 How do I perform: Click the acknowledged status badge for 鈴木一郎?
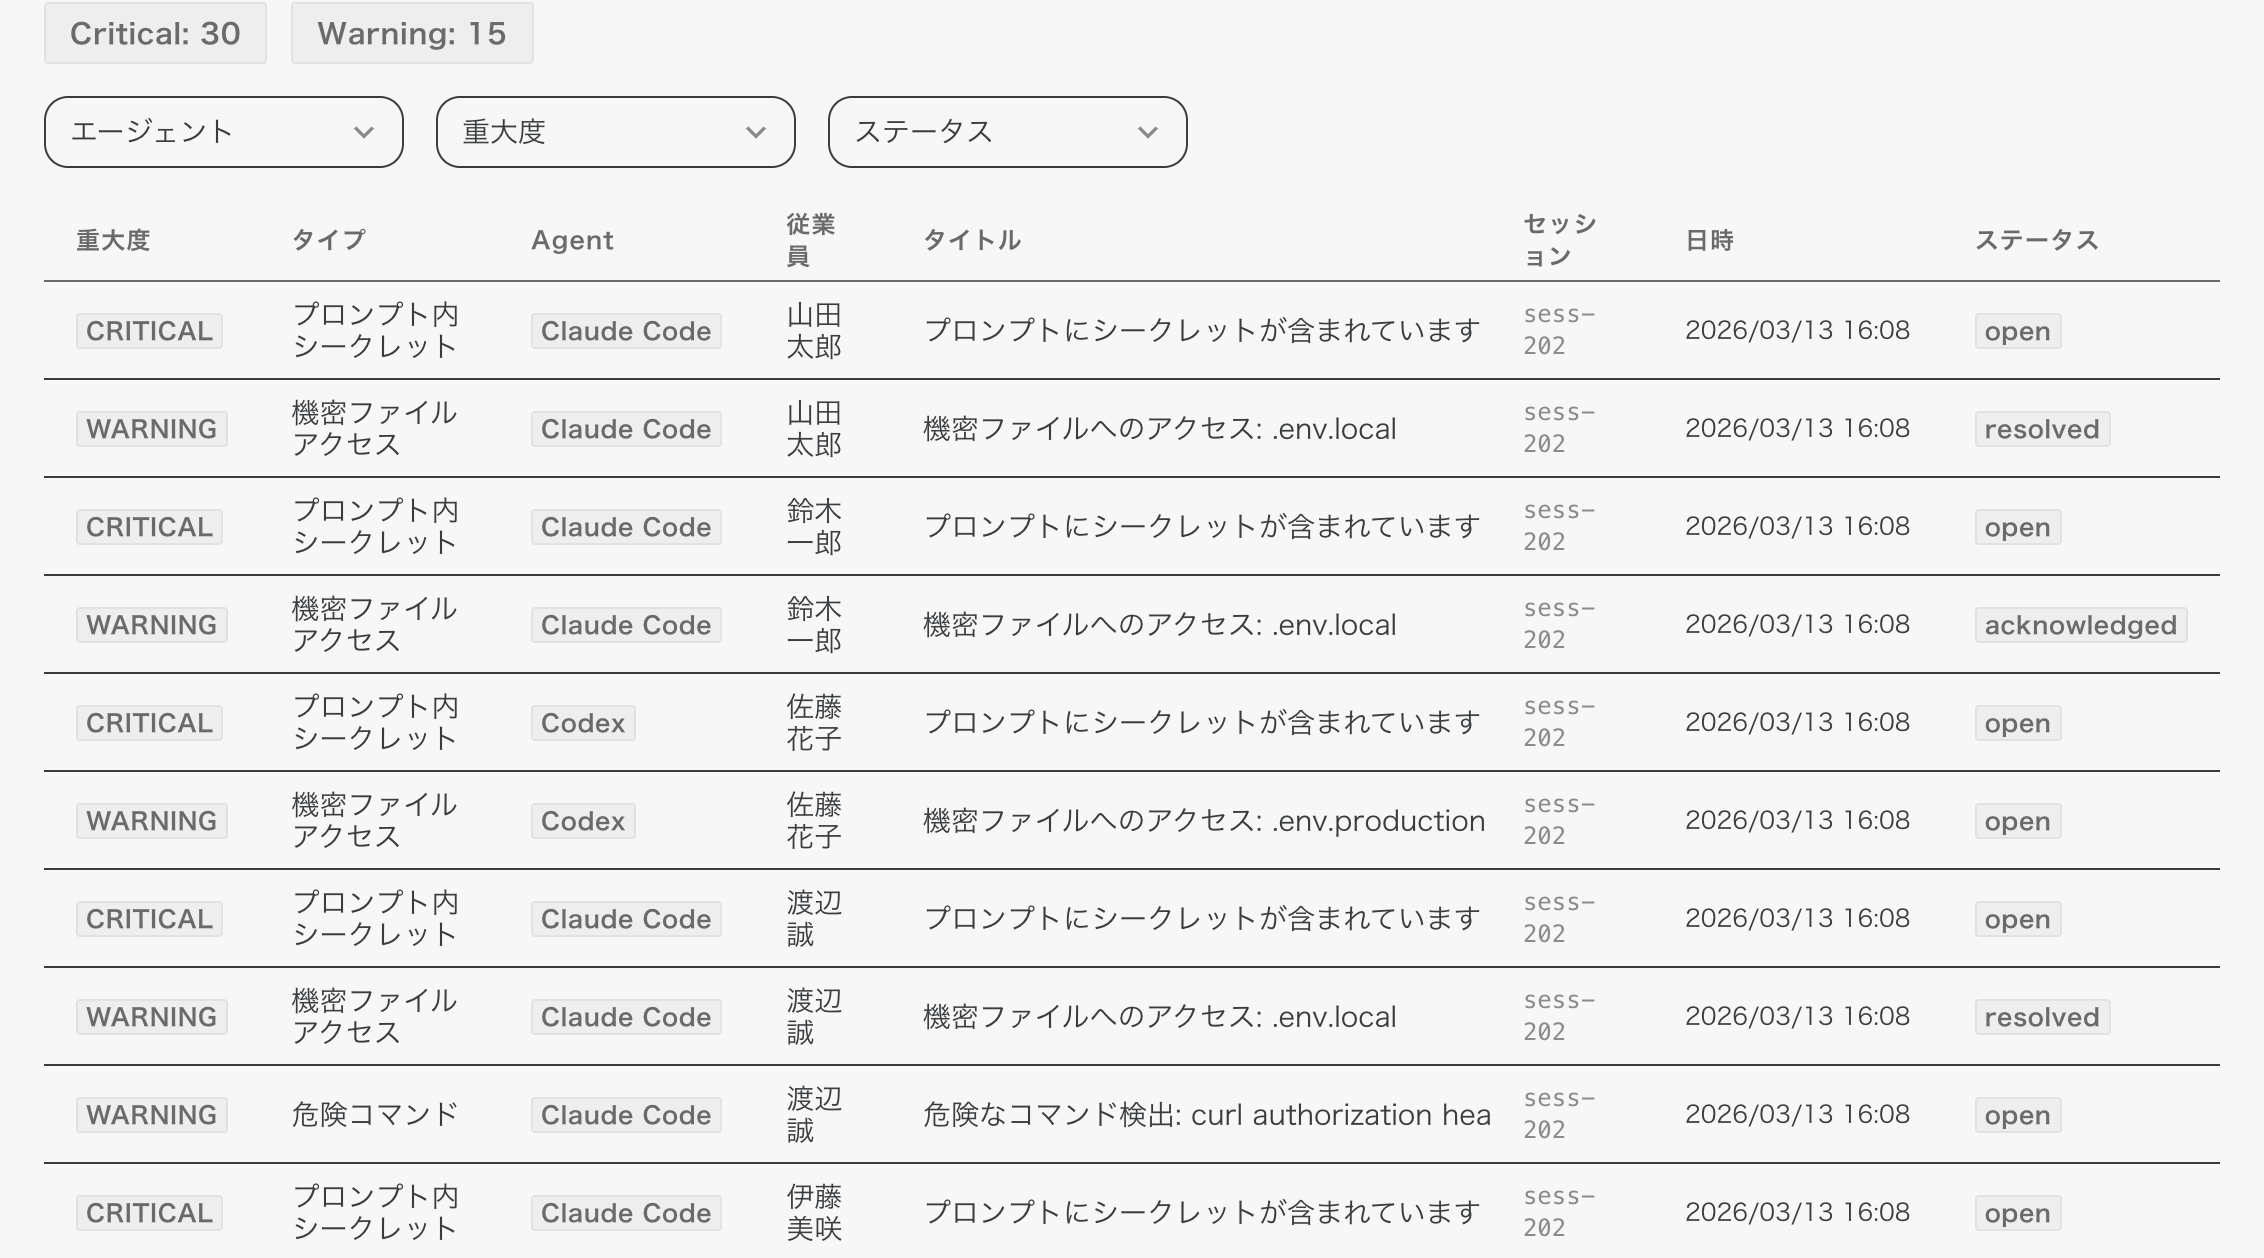coord(2080,625)
